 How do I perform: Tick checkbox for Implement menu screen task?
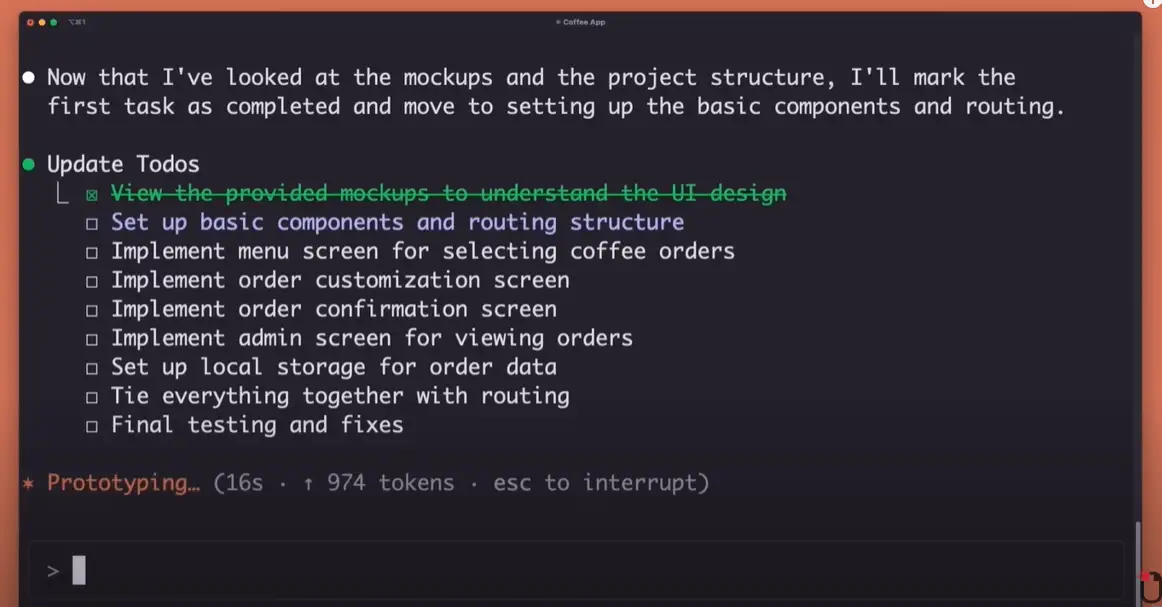click(x=92, y=253)
